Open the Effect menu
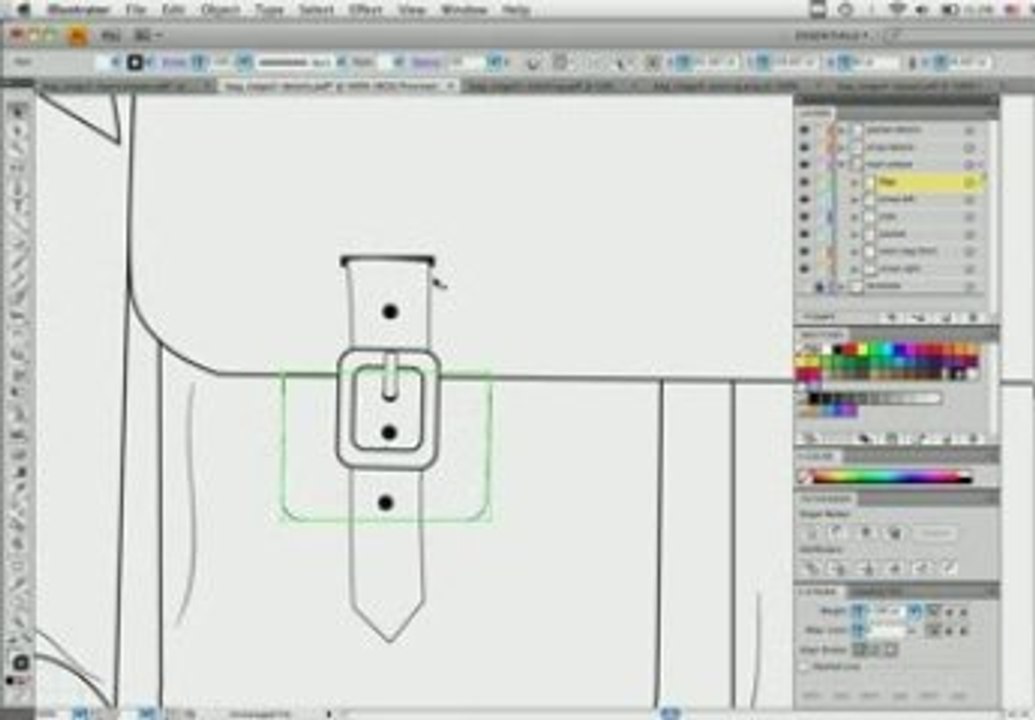Viewport: 1035px width, 720px height. point(365,9)
